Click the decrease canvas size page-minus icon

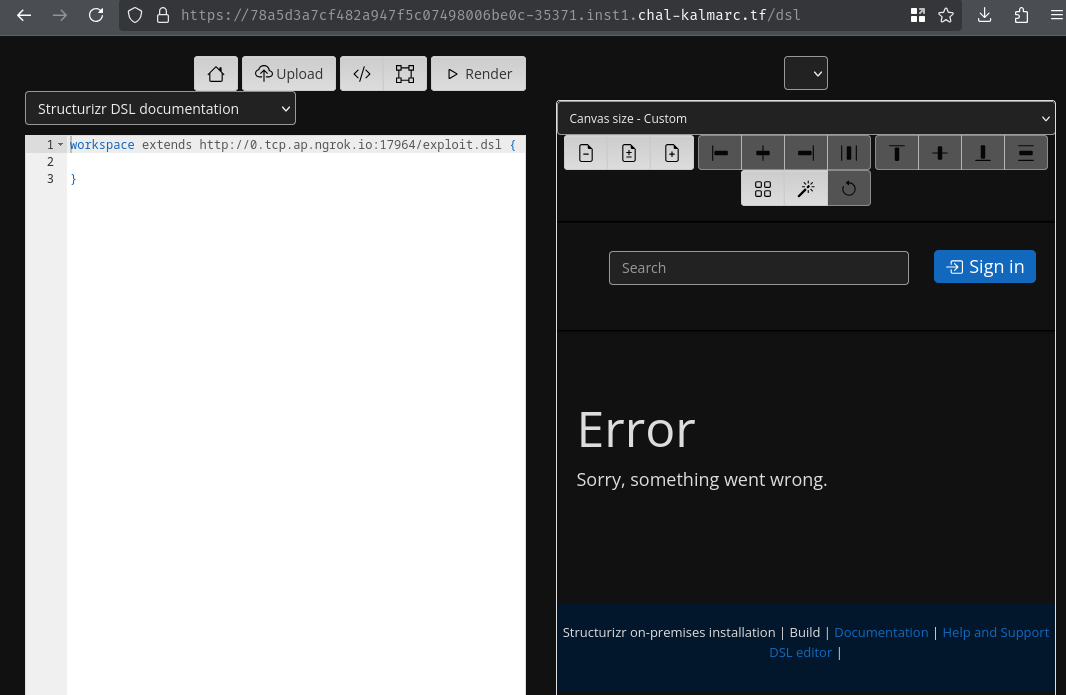[x=586, y=153]
